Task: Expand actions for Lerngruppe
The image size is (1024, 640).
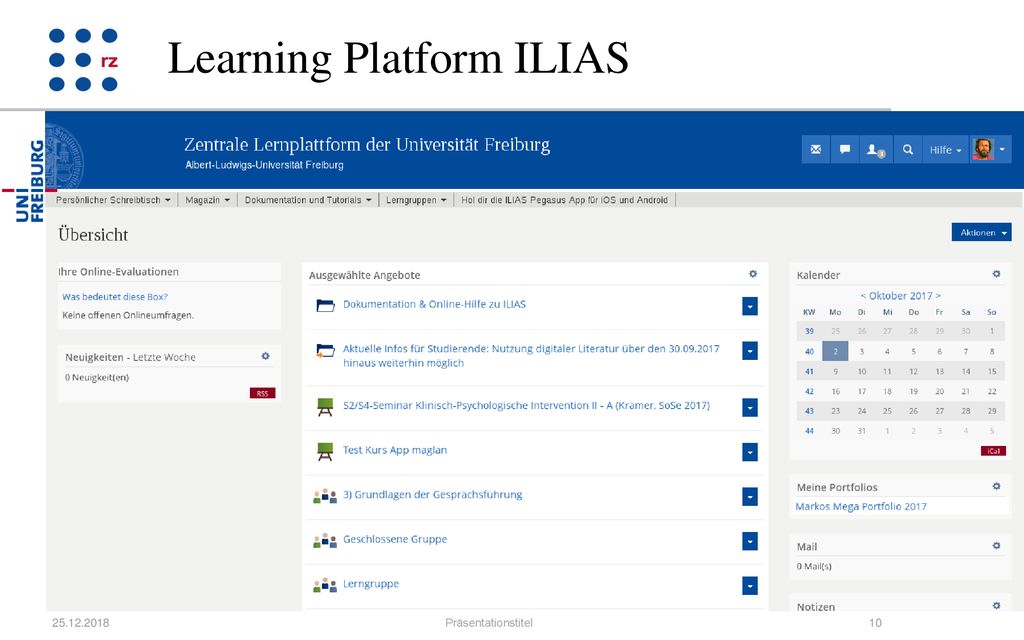Action: (750, 586)
